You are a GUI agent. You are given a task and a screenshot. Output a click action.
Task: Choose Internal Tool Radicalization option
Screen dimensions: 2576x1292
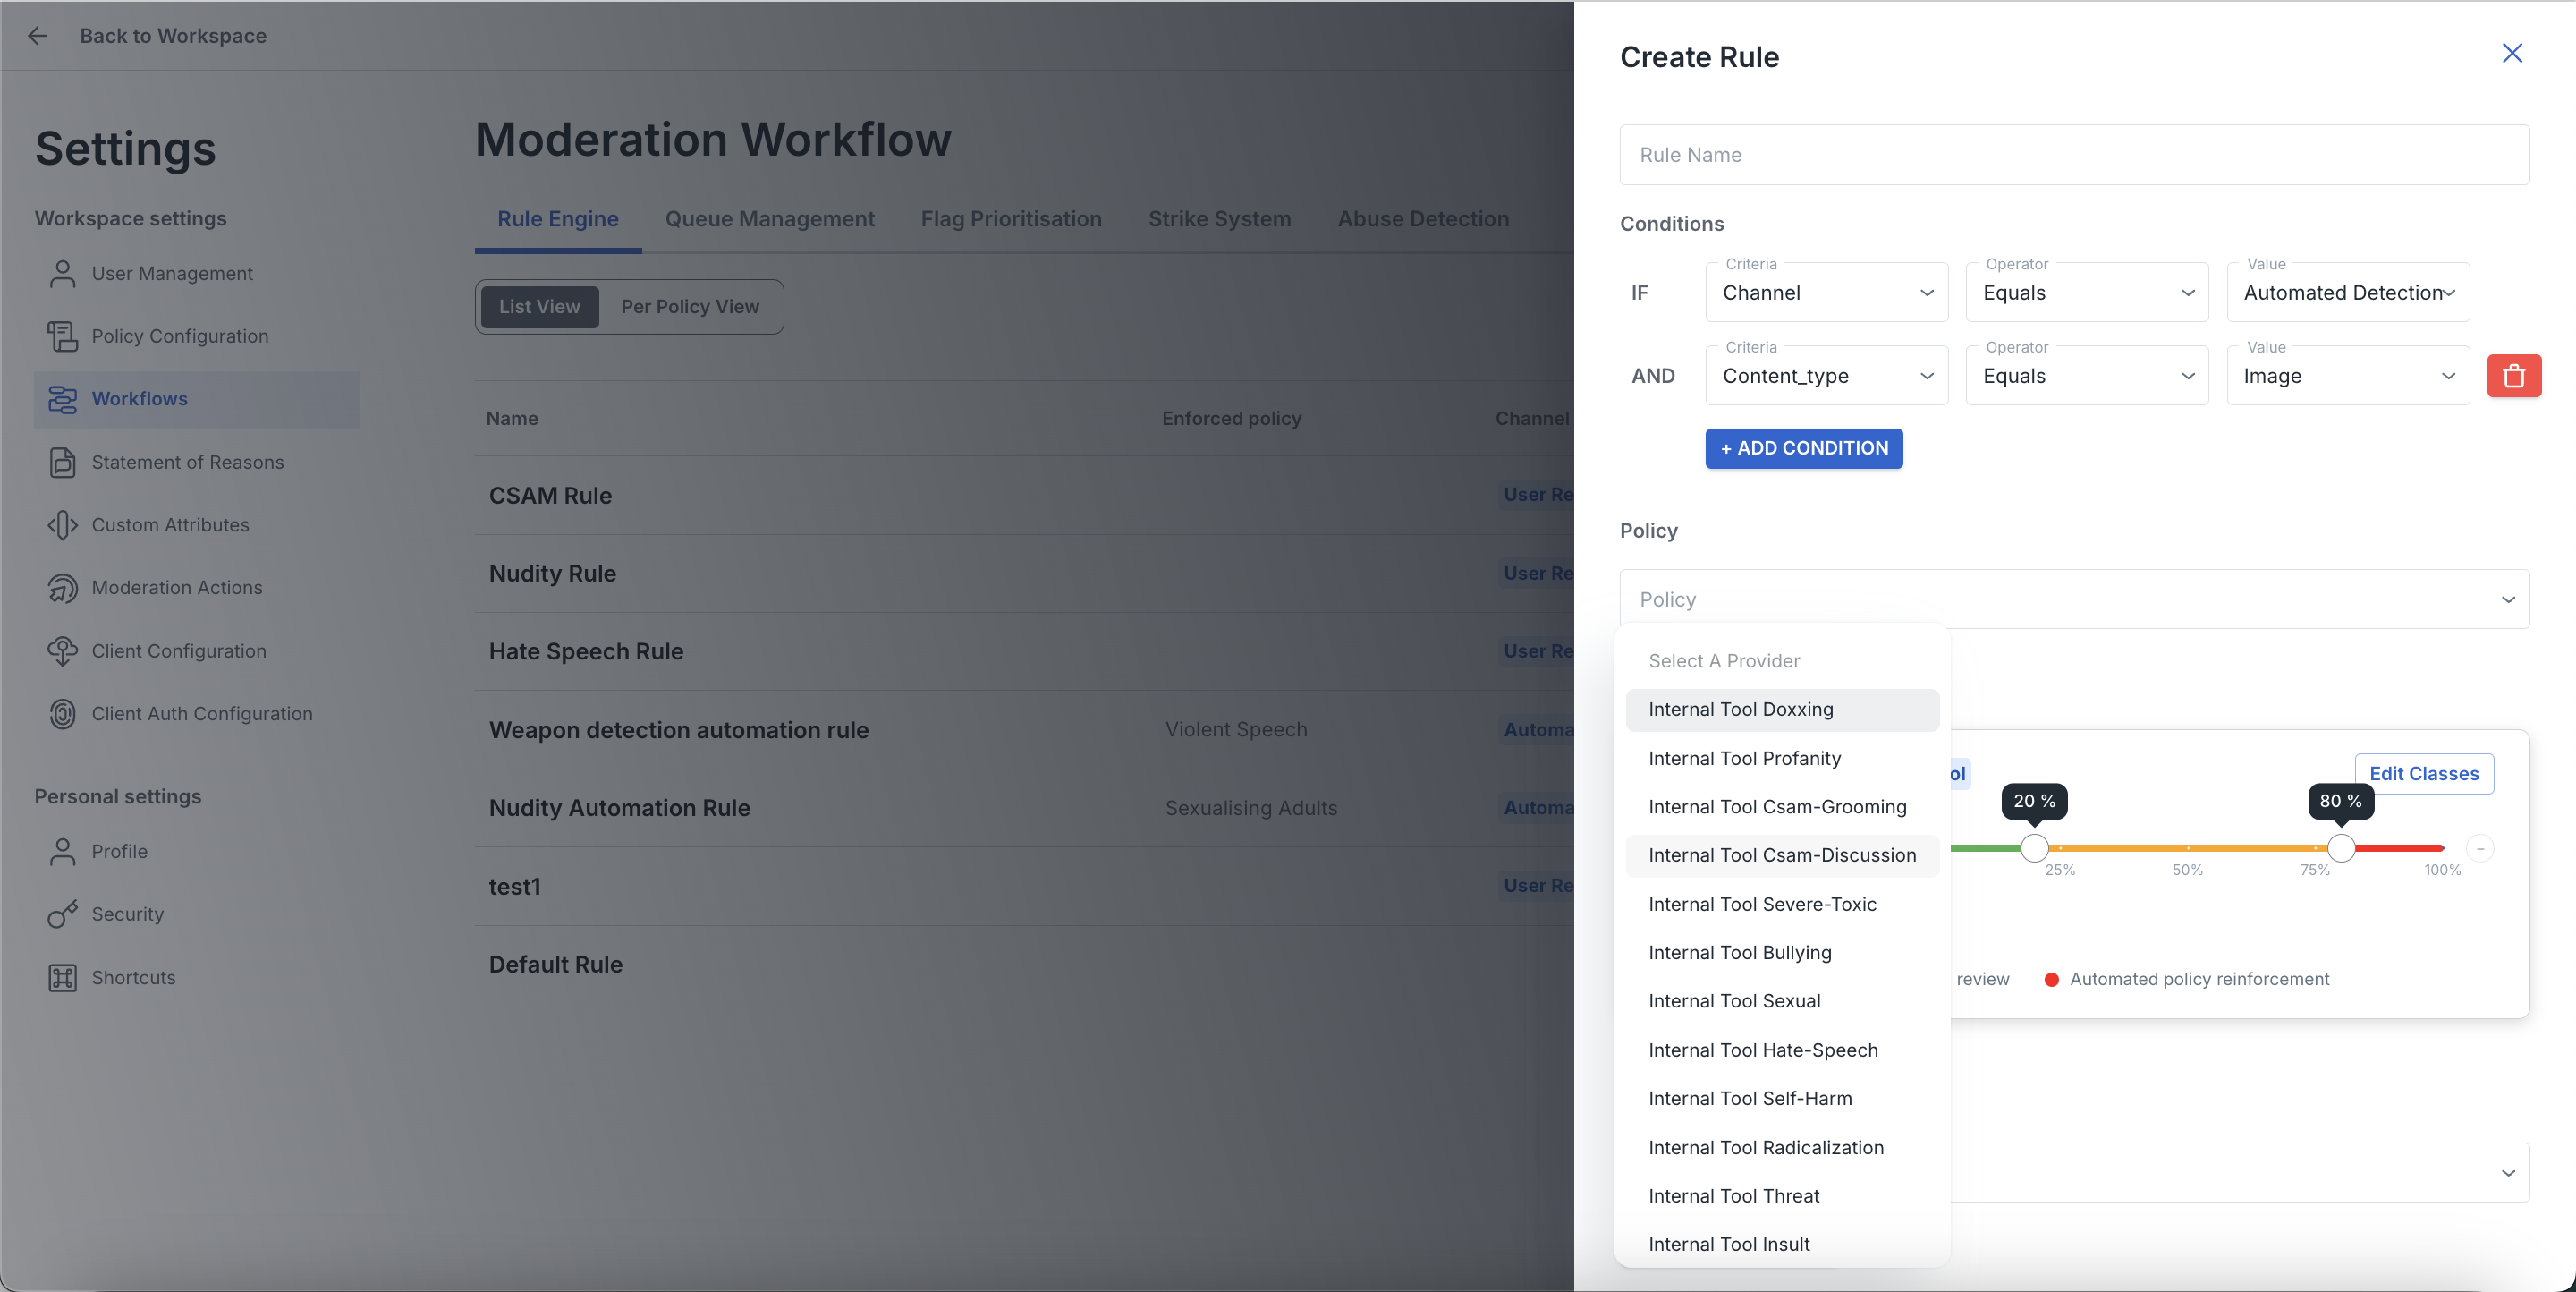[x=1782, y=1148]
